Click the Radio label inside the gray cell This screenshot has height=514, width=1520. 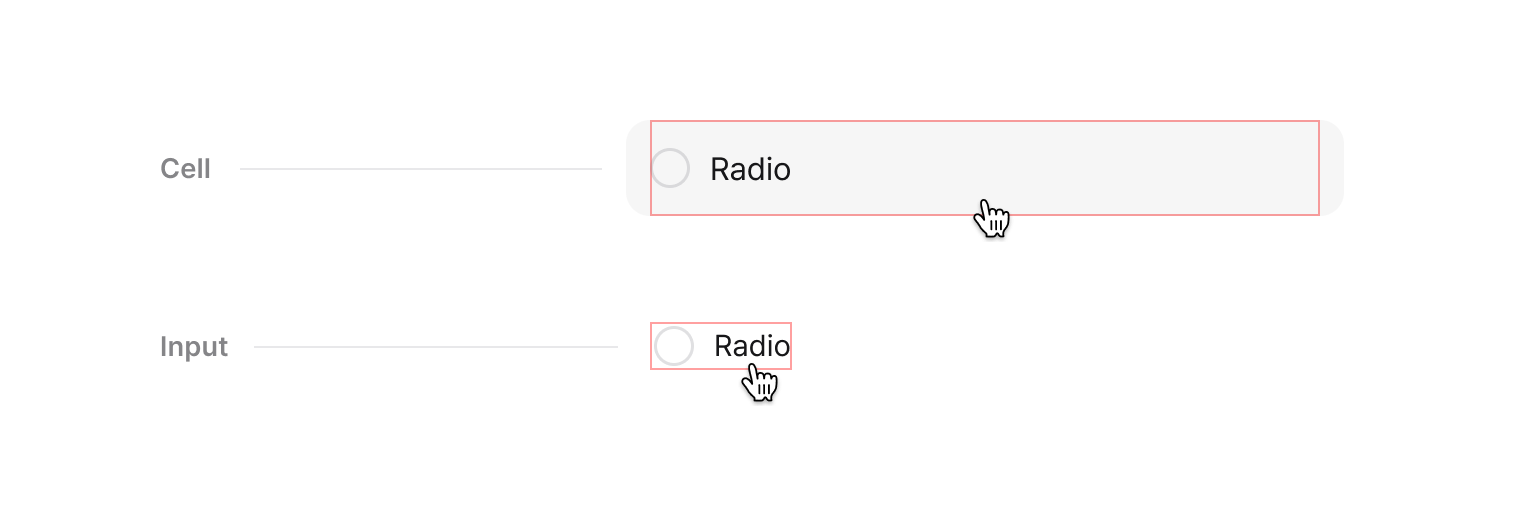click(750, 169)
